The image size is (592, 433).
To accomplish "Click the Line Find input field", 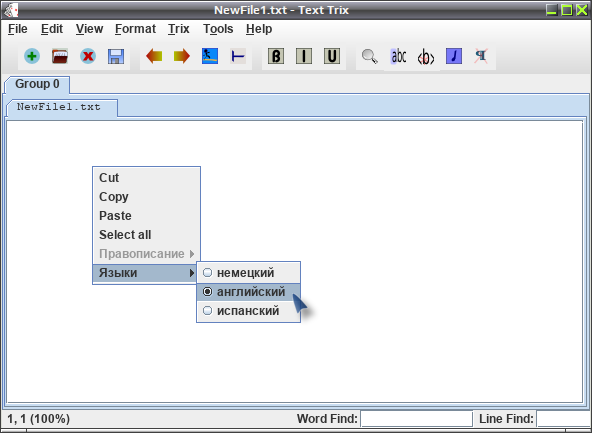I will 564,419.
